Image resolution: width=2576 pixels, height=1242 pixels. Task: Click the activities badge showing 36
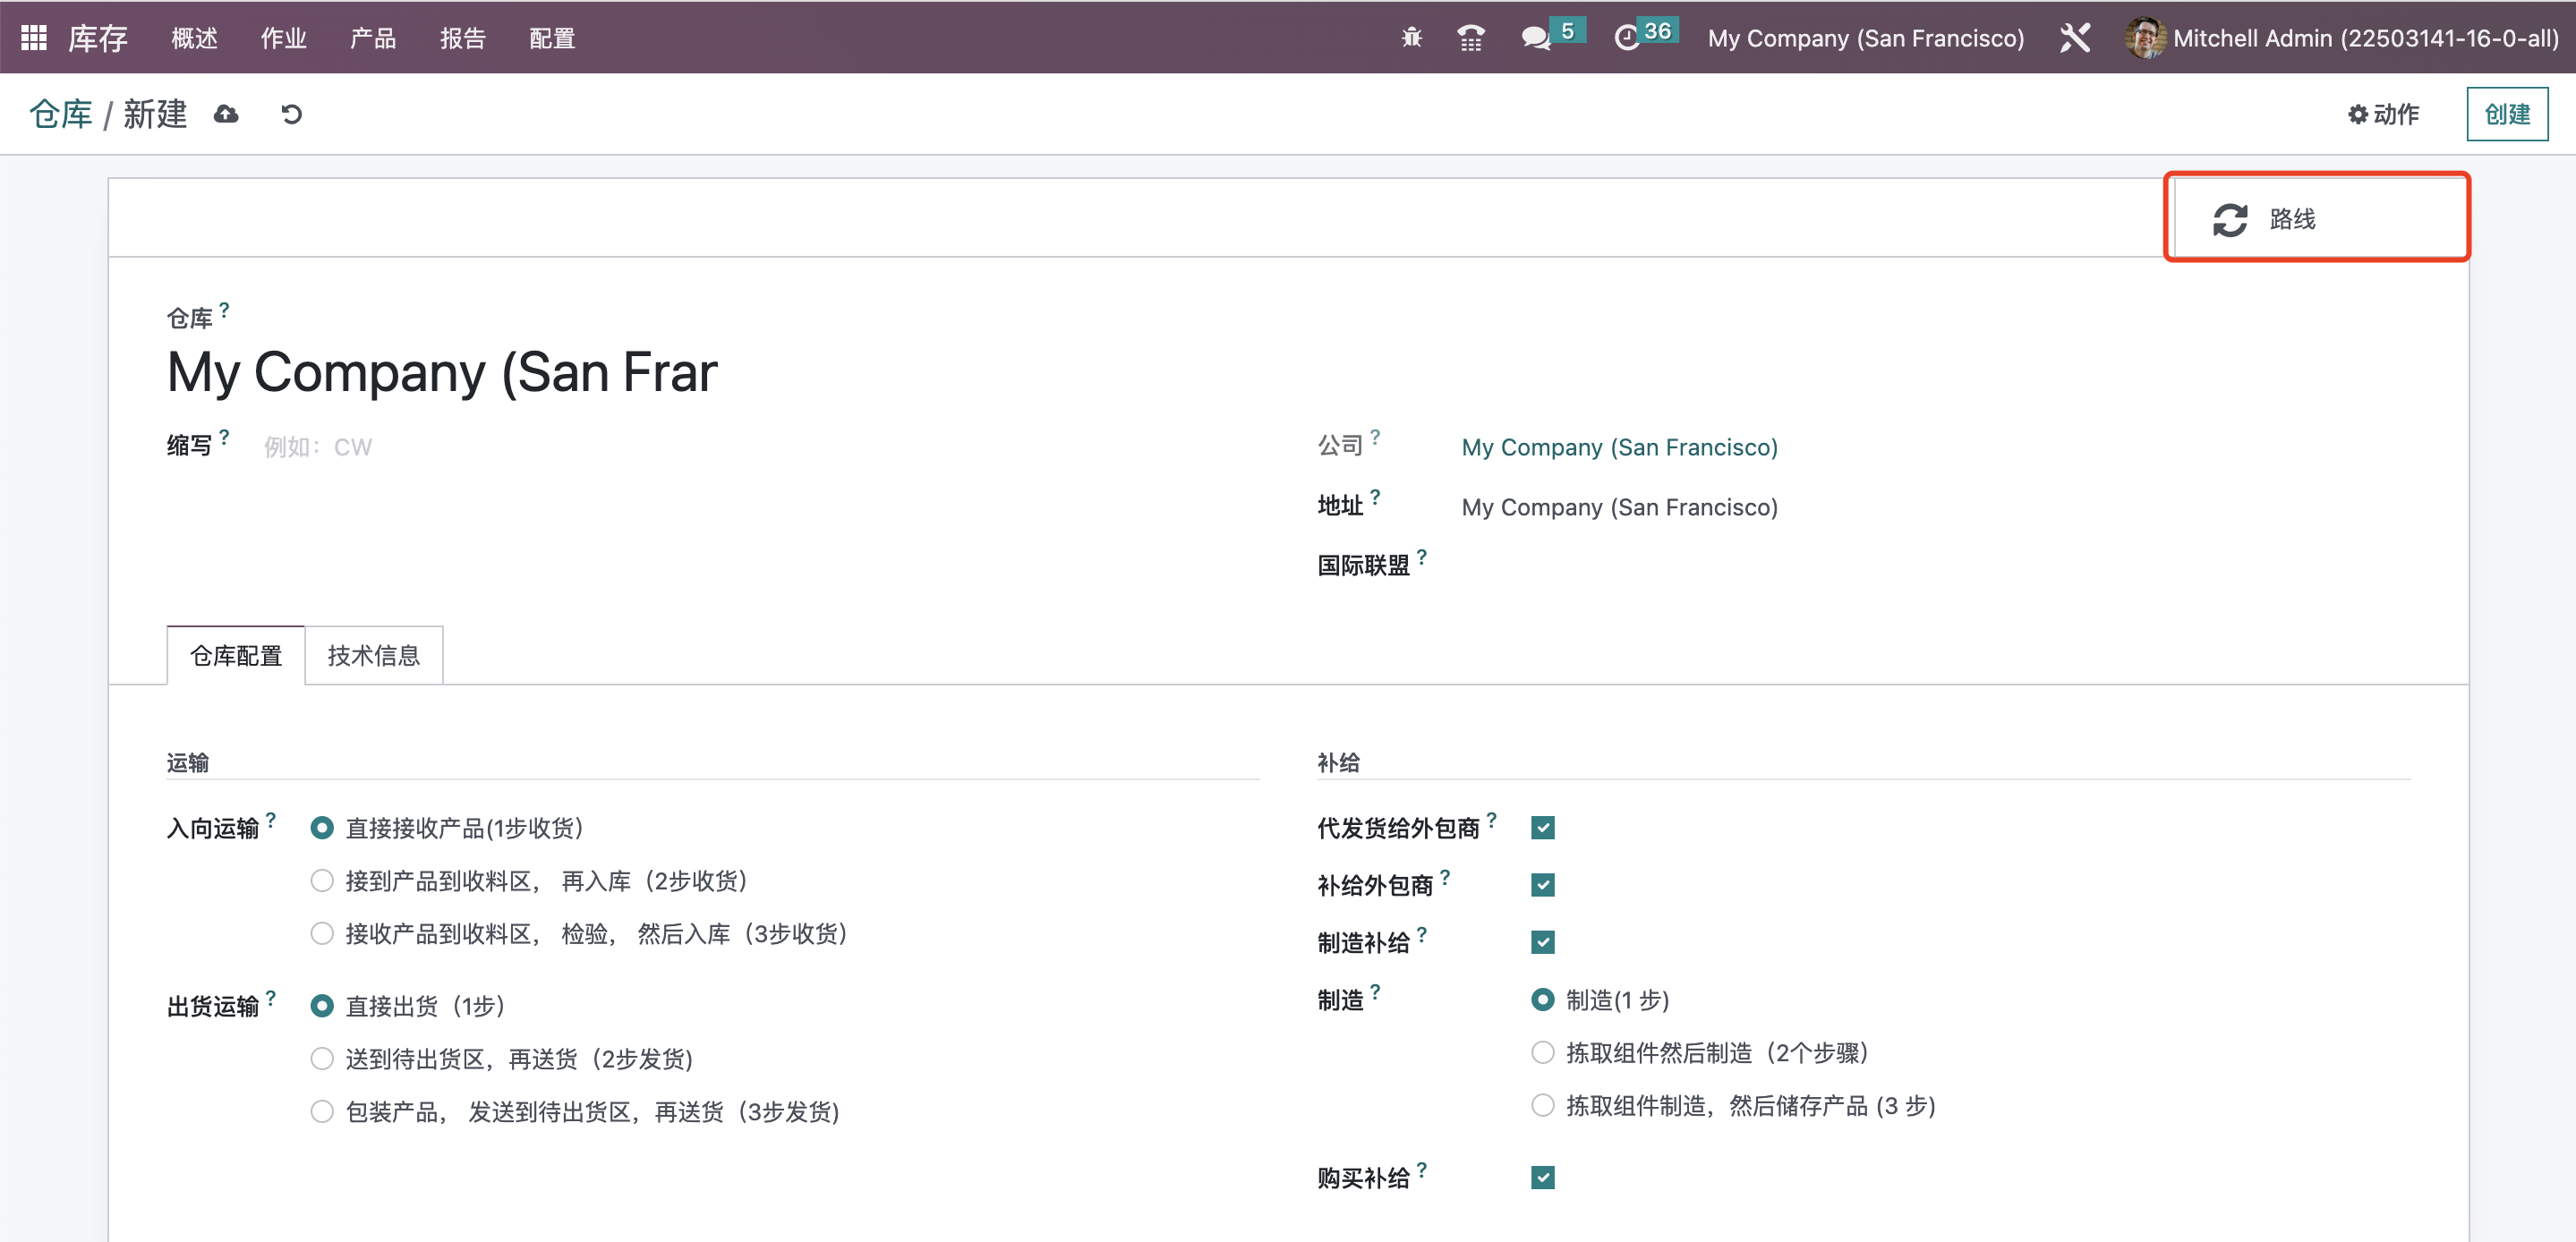(x=1657, y=31)
